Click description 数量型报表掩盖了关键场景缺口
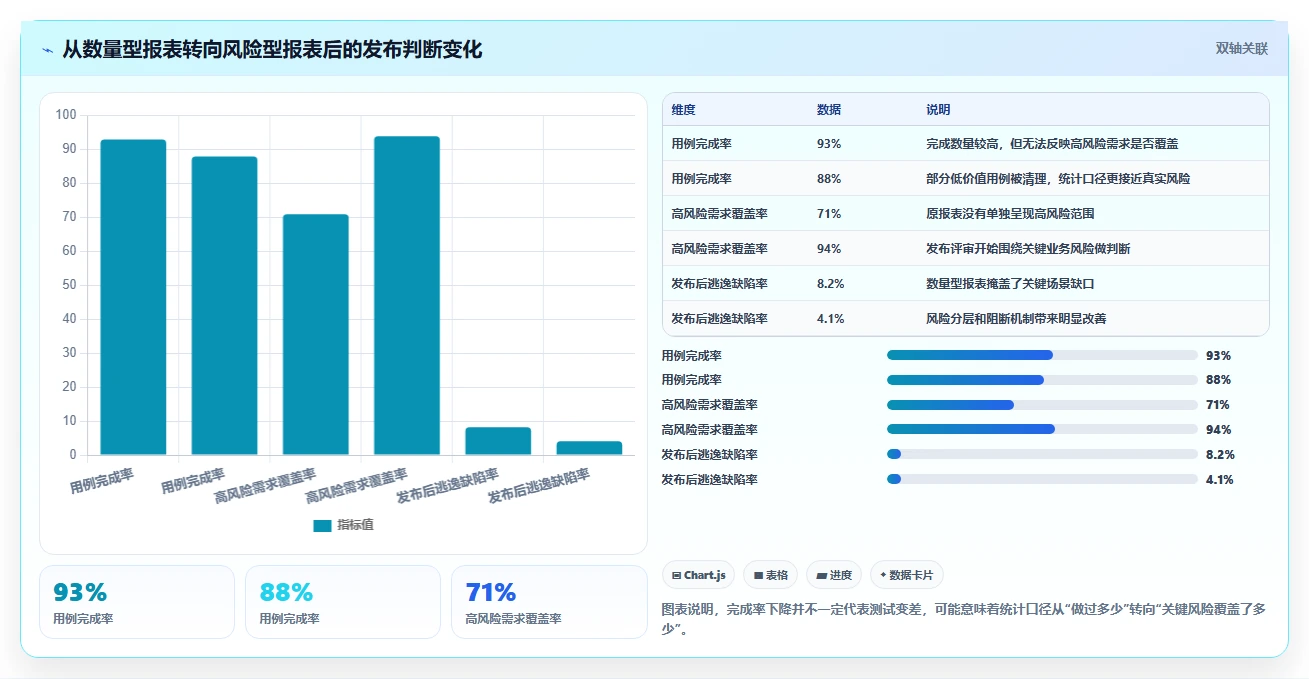Image resolution: width=1309 pixels, height=679 pixels. [x=1011, y=284]
